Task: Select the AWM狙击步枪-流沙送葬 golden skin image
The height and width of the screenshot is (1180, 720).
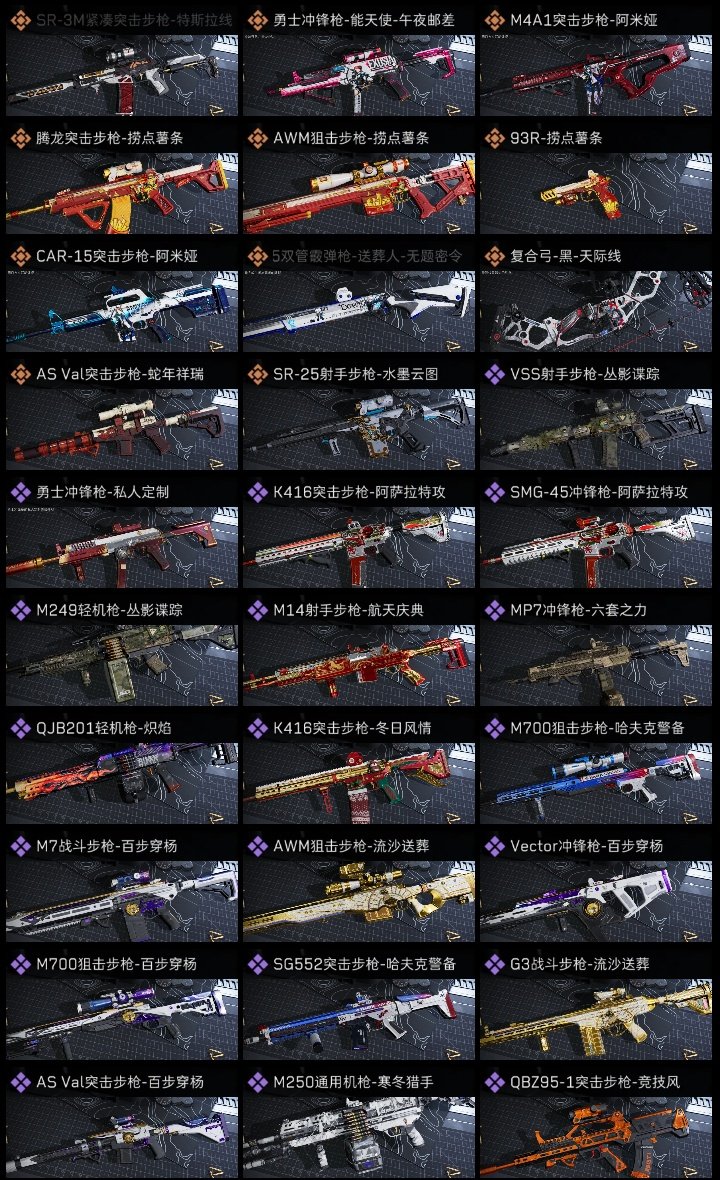Action: pos(359,902)
